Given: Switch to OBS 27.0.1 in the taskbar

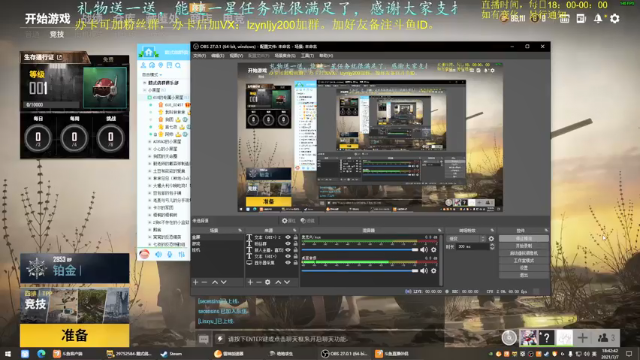Looking at the screenshot, I should [344, 354].
